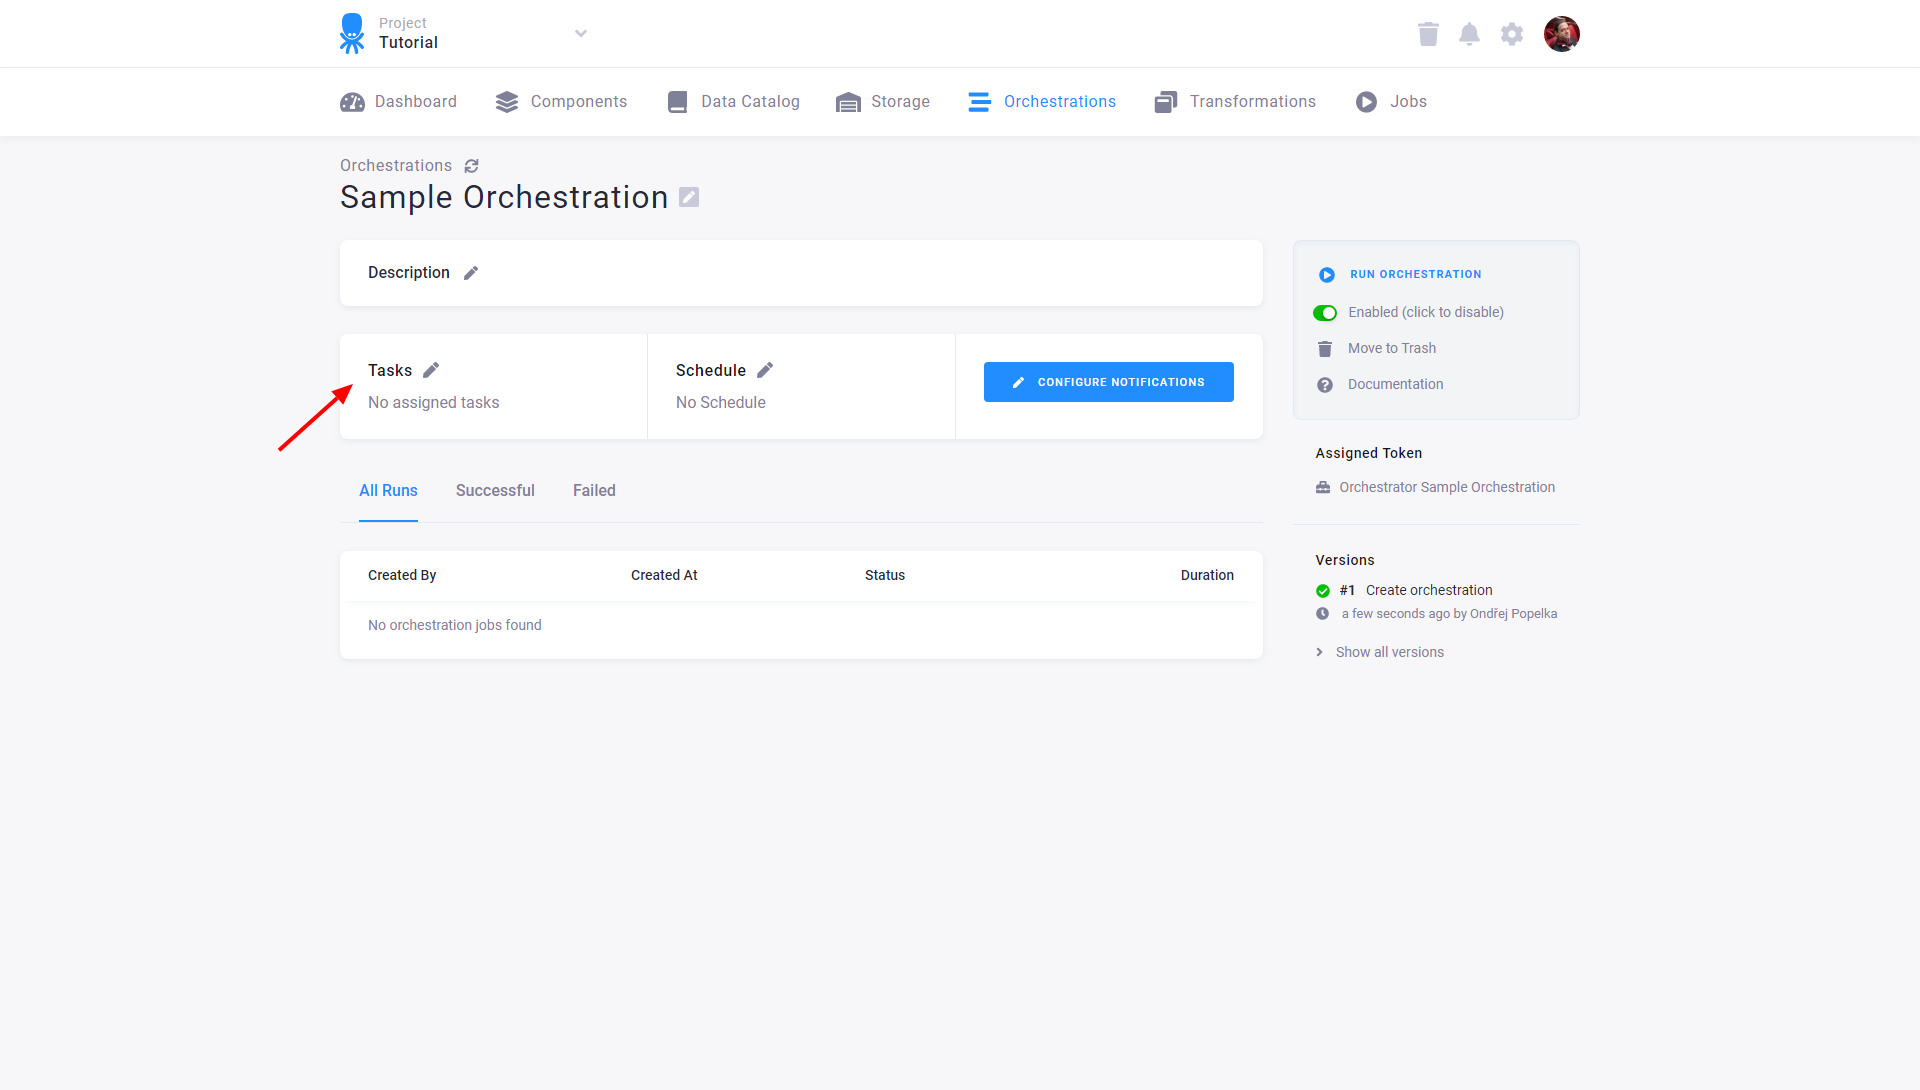1920x1090 pixels.
Task: Expand Show all versions
Action: [x=1389, y=651]
